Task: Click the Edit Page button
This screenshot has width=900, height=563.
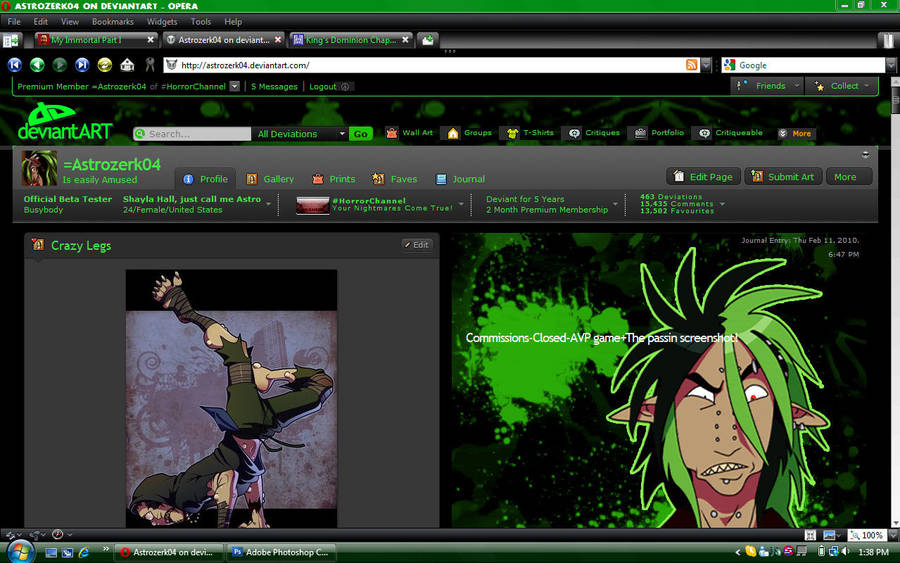Action: (704, 177)
